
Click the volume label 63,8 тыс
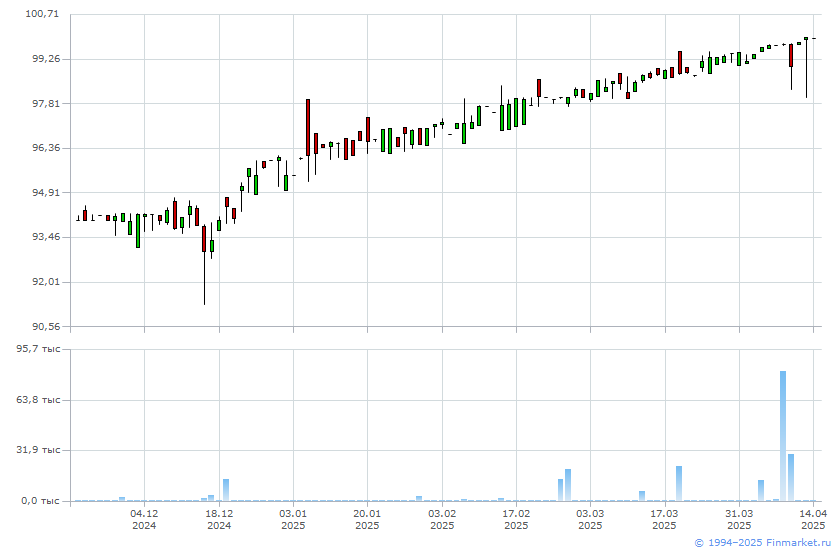pyautogui.click(x=38, y=400)
